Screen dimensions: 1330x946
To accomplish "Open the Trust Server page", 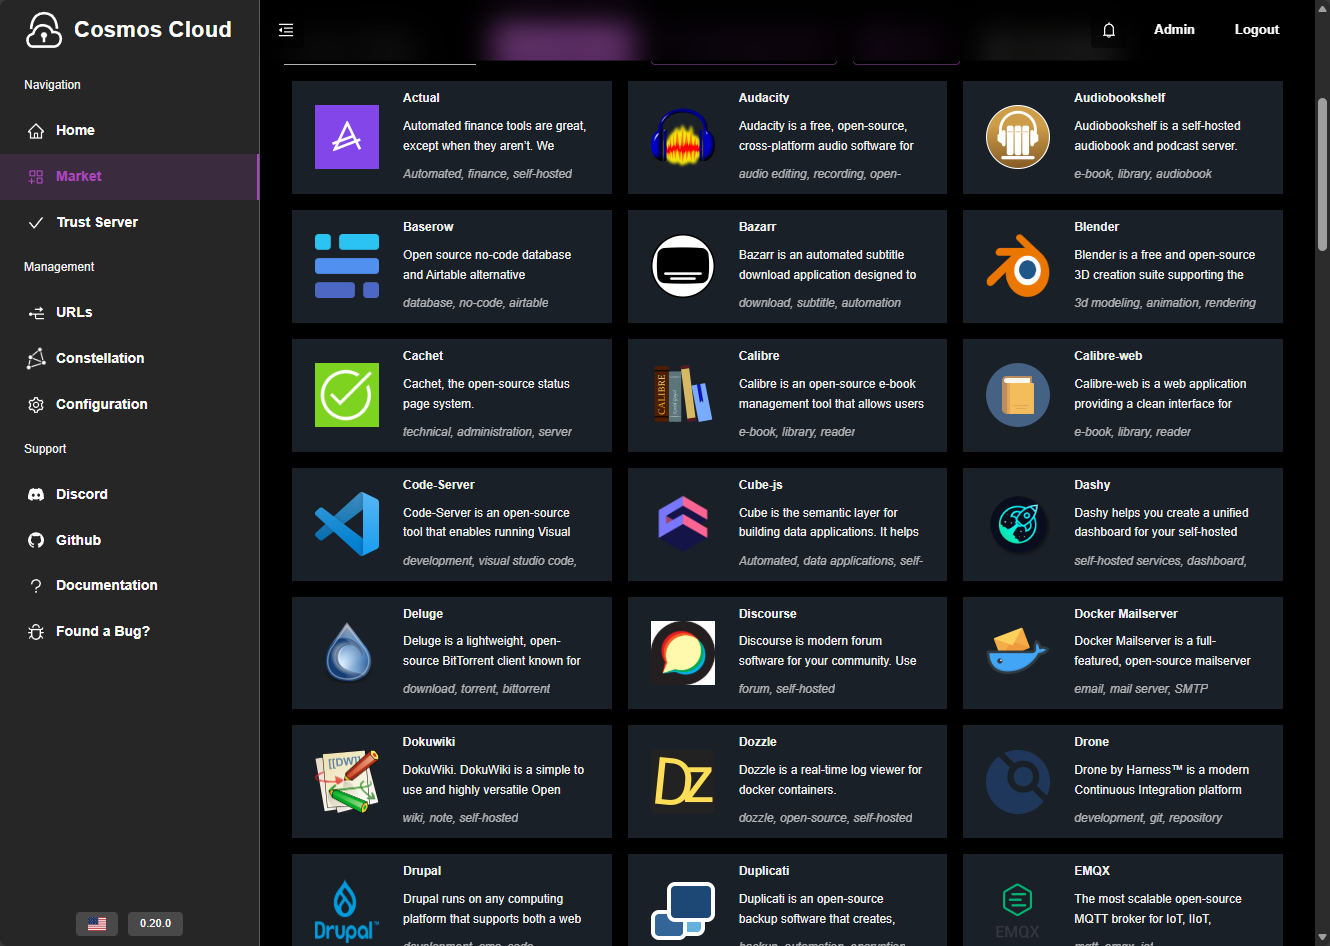I will pyautogui.click(x=129, y=222).
